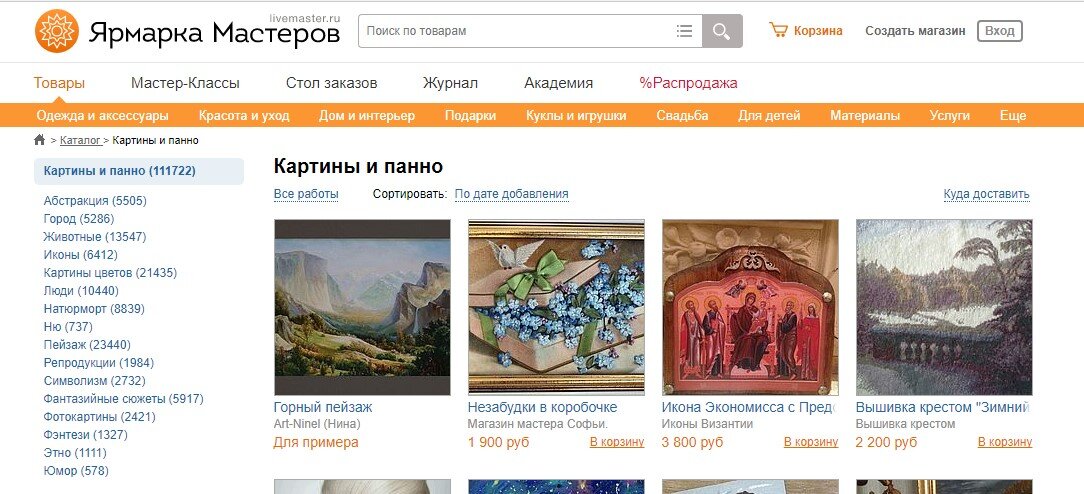Select the Пейзаж (23440) subcategory
Image resolution: width=1084 pixels, height=494 pixels.
(87, 345)
